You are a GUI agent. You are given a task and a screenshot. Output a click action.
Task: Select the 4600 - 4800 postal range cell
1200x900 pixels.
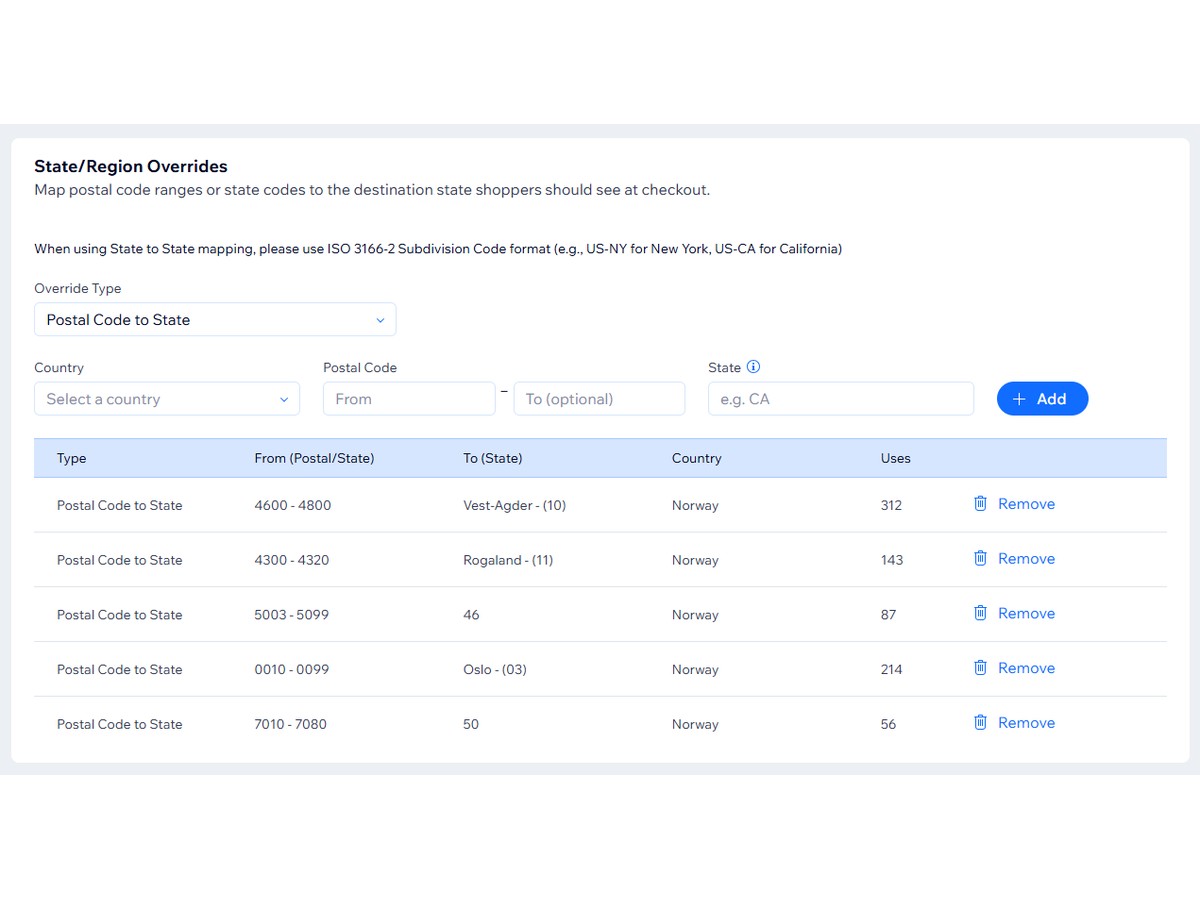click(293, 505)
